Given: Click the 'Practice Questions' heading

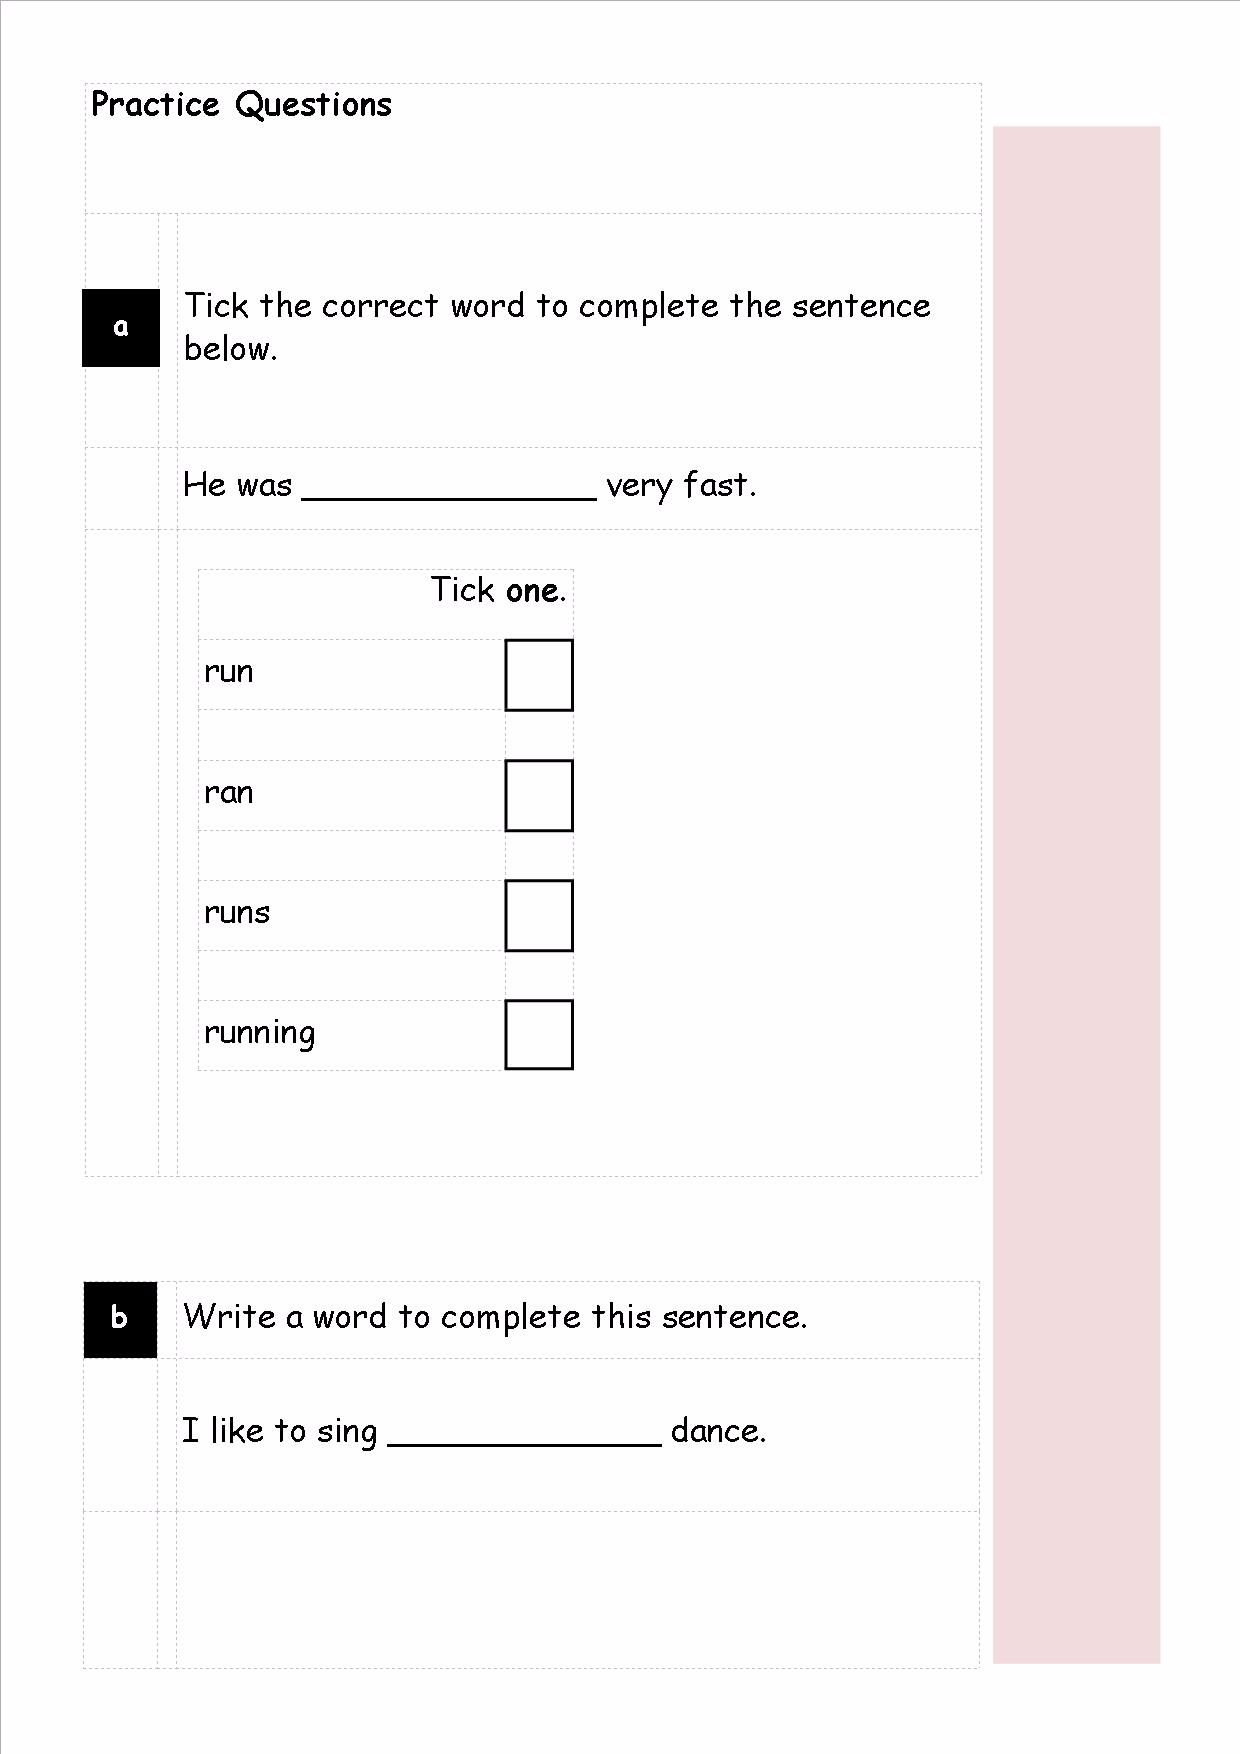Looking at the screenshot, I should click(241, 104).
